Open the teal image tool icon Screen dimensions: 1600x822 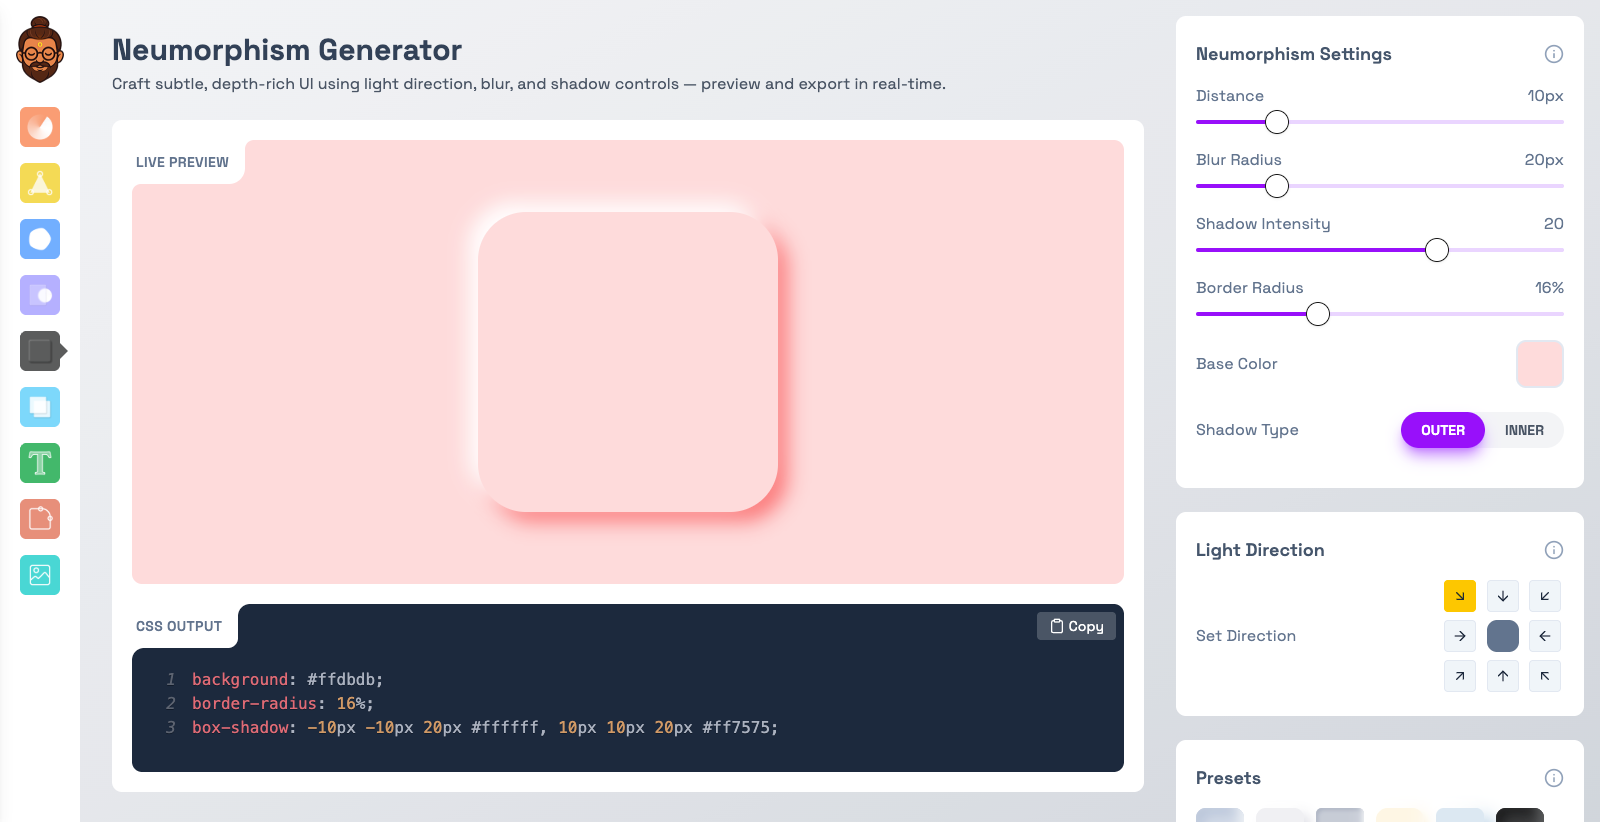coord(40,575)
